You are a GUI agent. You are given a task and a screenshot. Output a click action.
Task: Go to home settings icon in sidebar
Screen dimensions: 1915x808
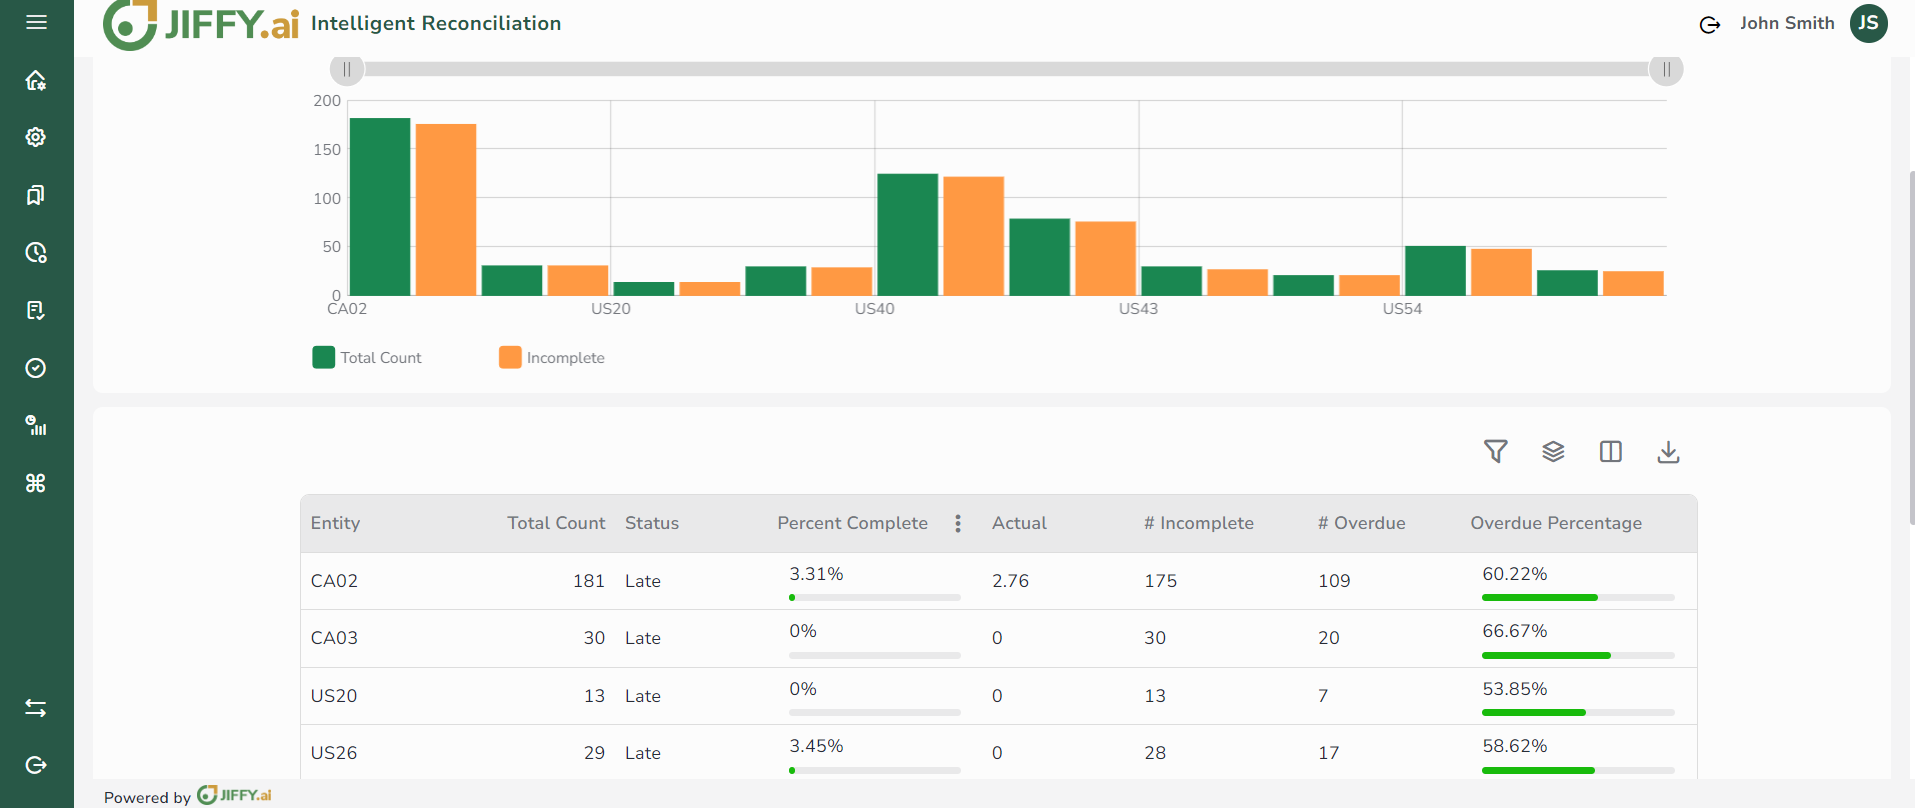point(36,80)
